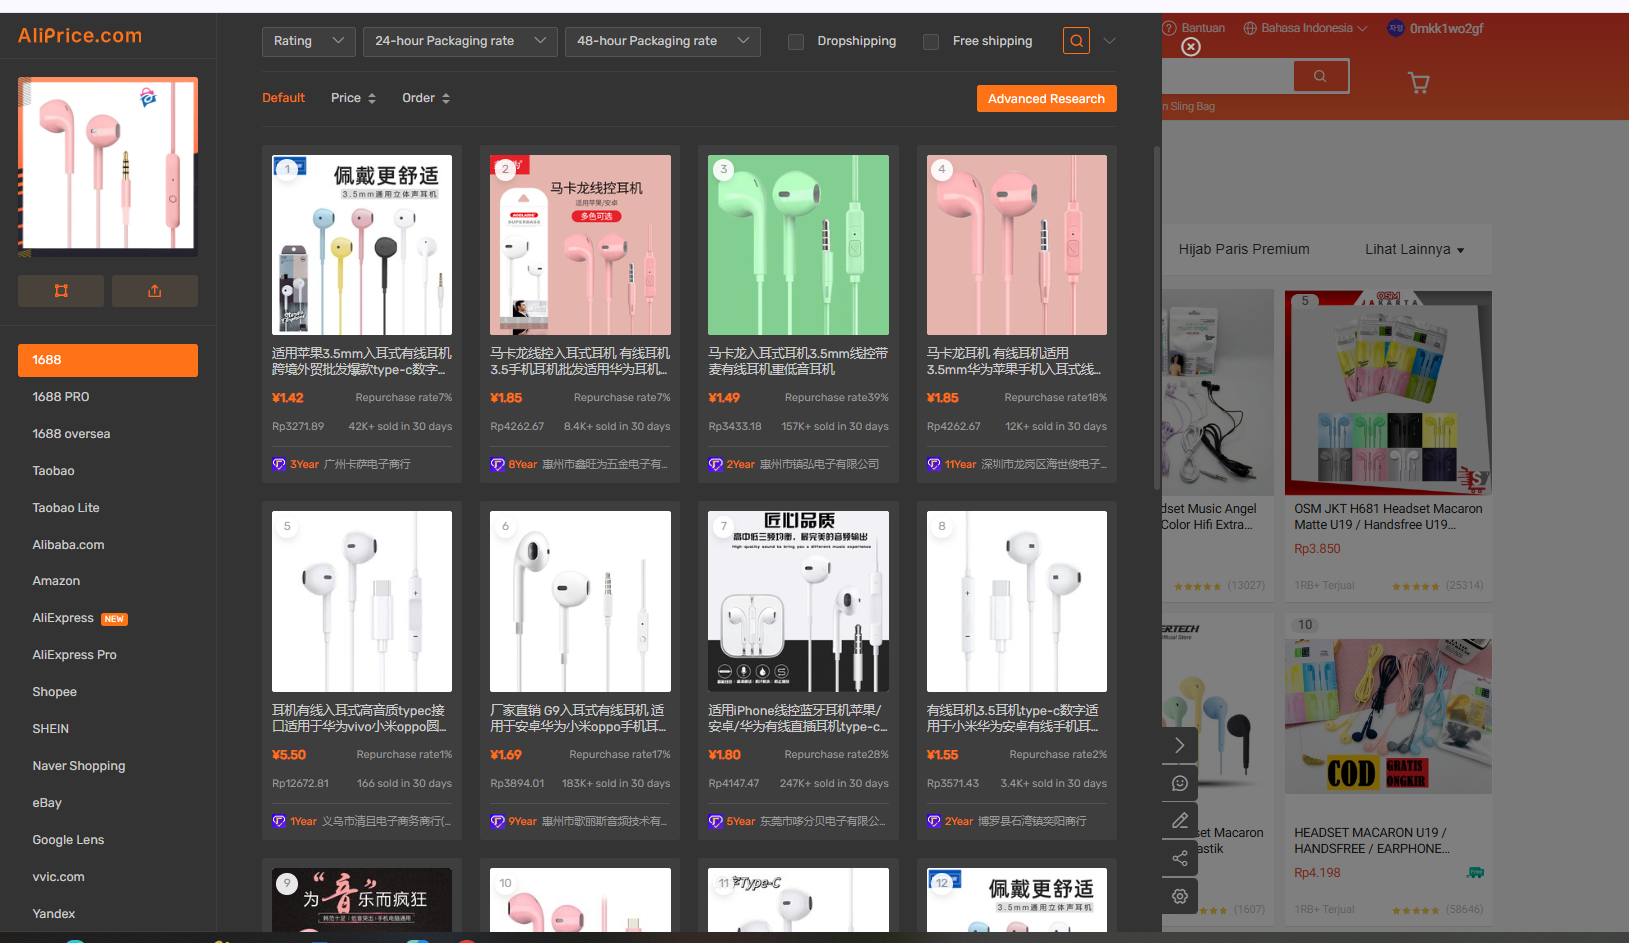Click supplier badge icon beside 5Year

(715, 821)
